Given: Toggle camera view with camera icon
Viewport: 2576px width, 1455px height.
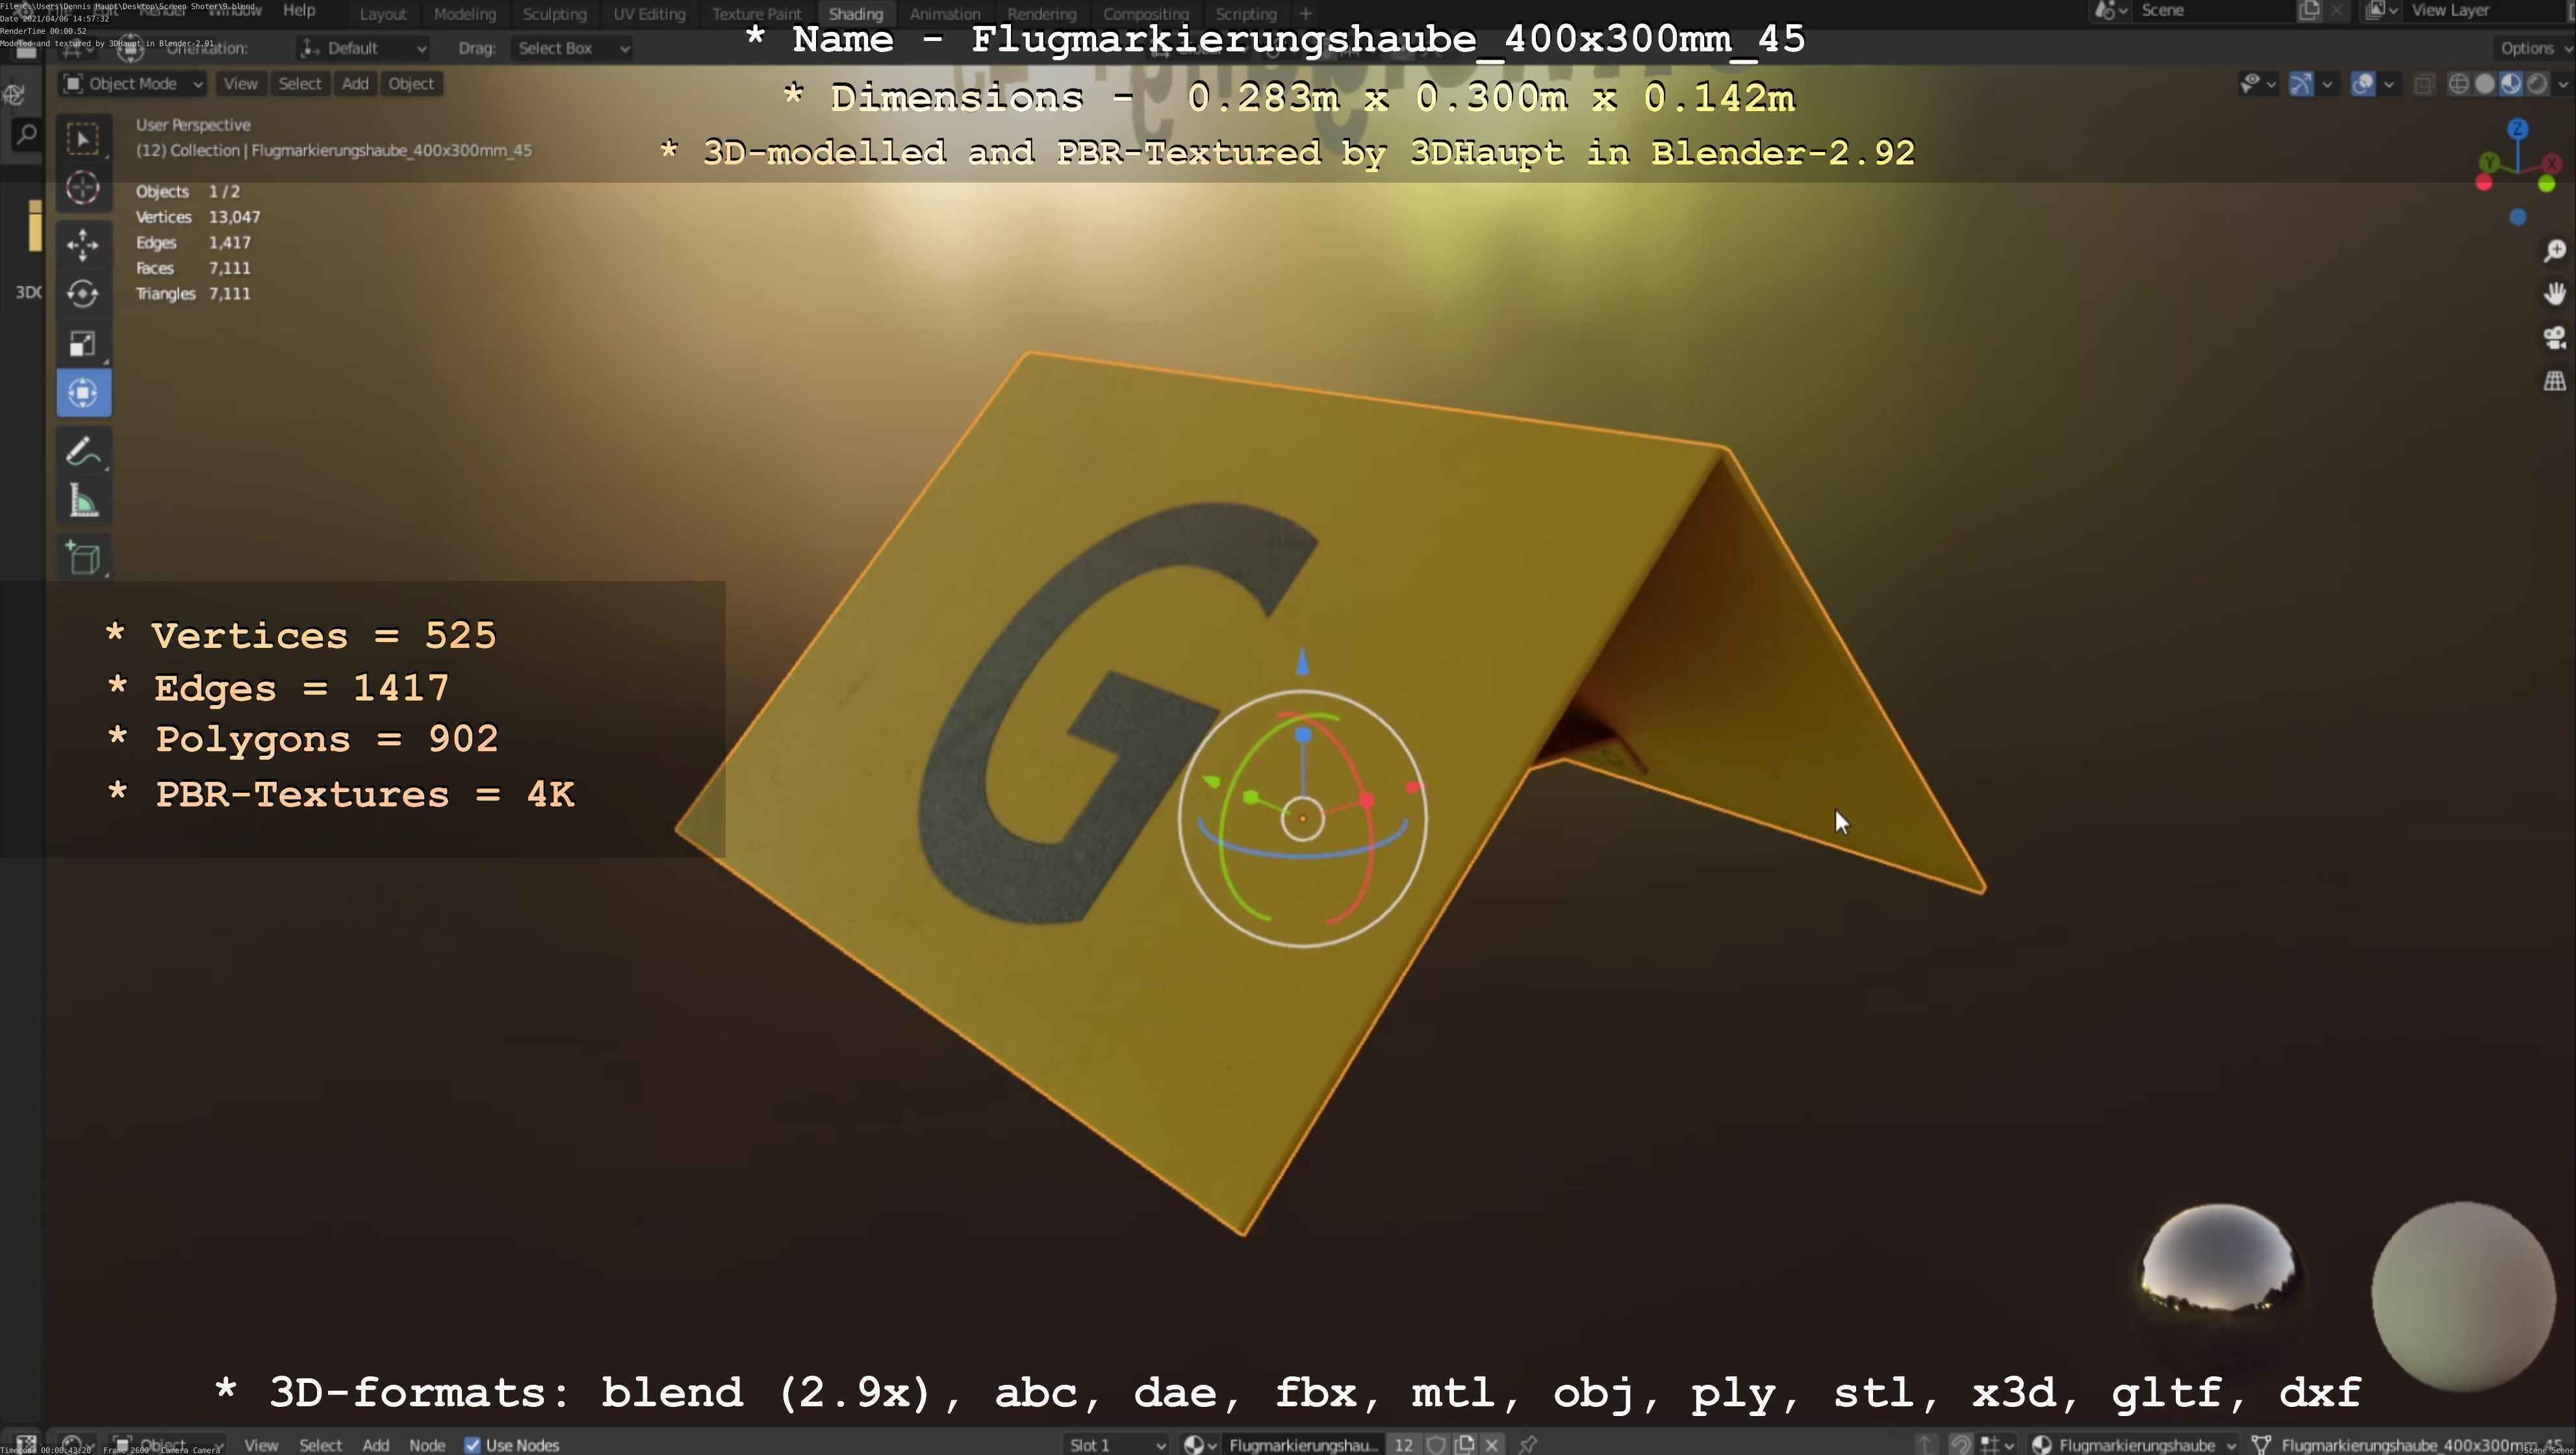Looking at the screenshot, I should [2554, 338].
